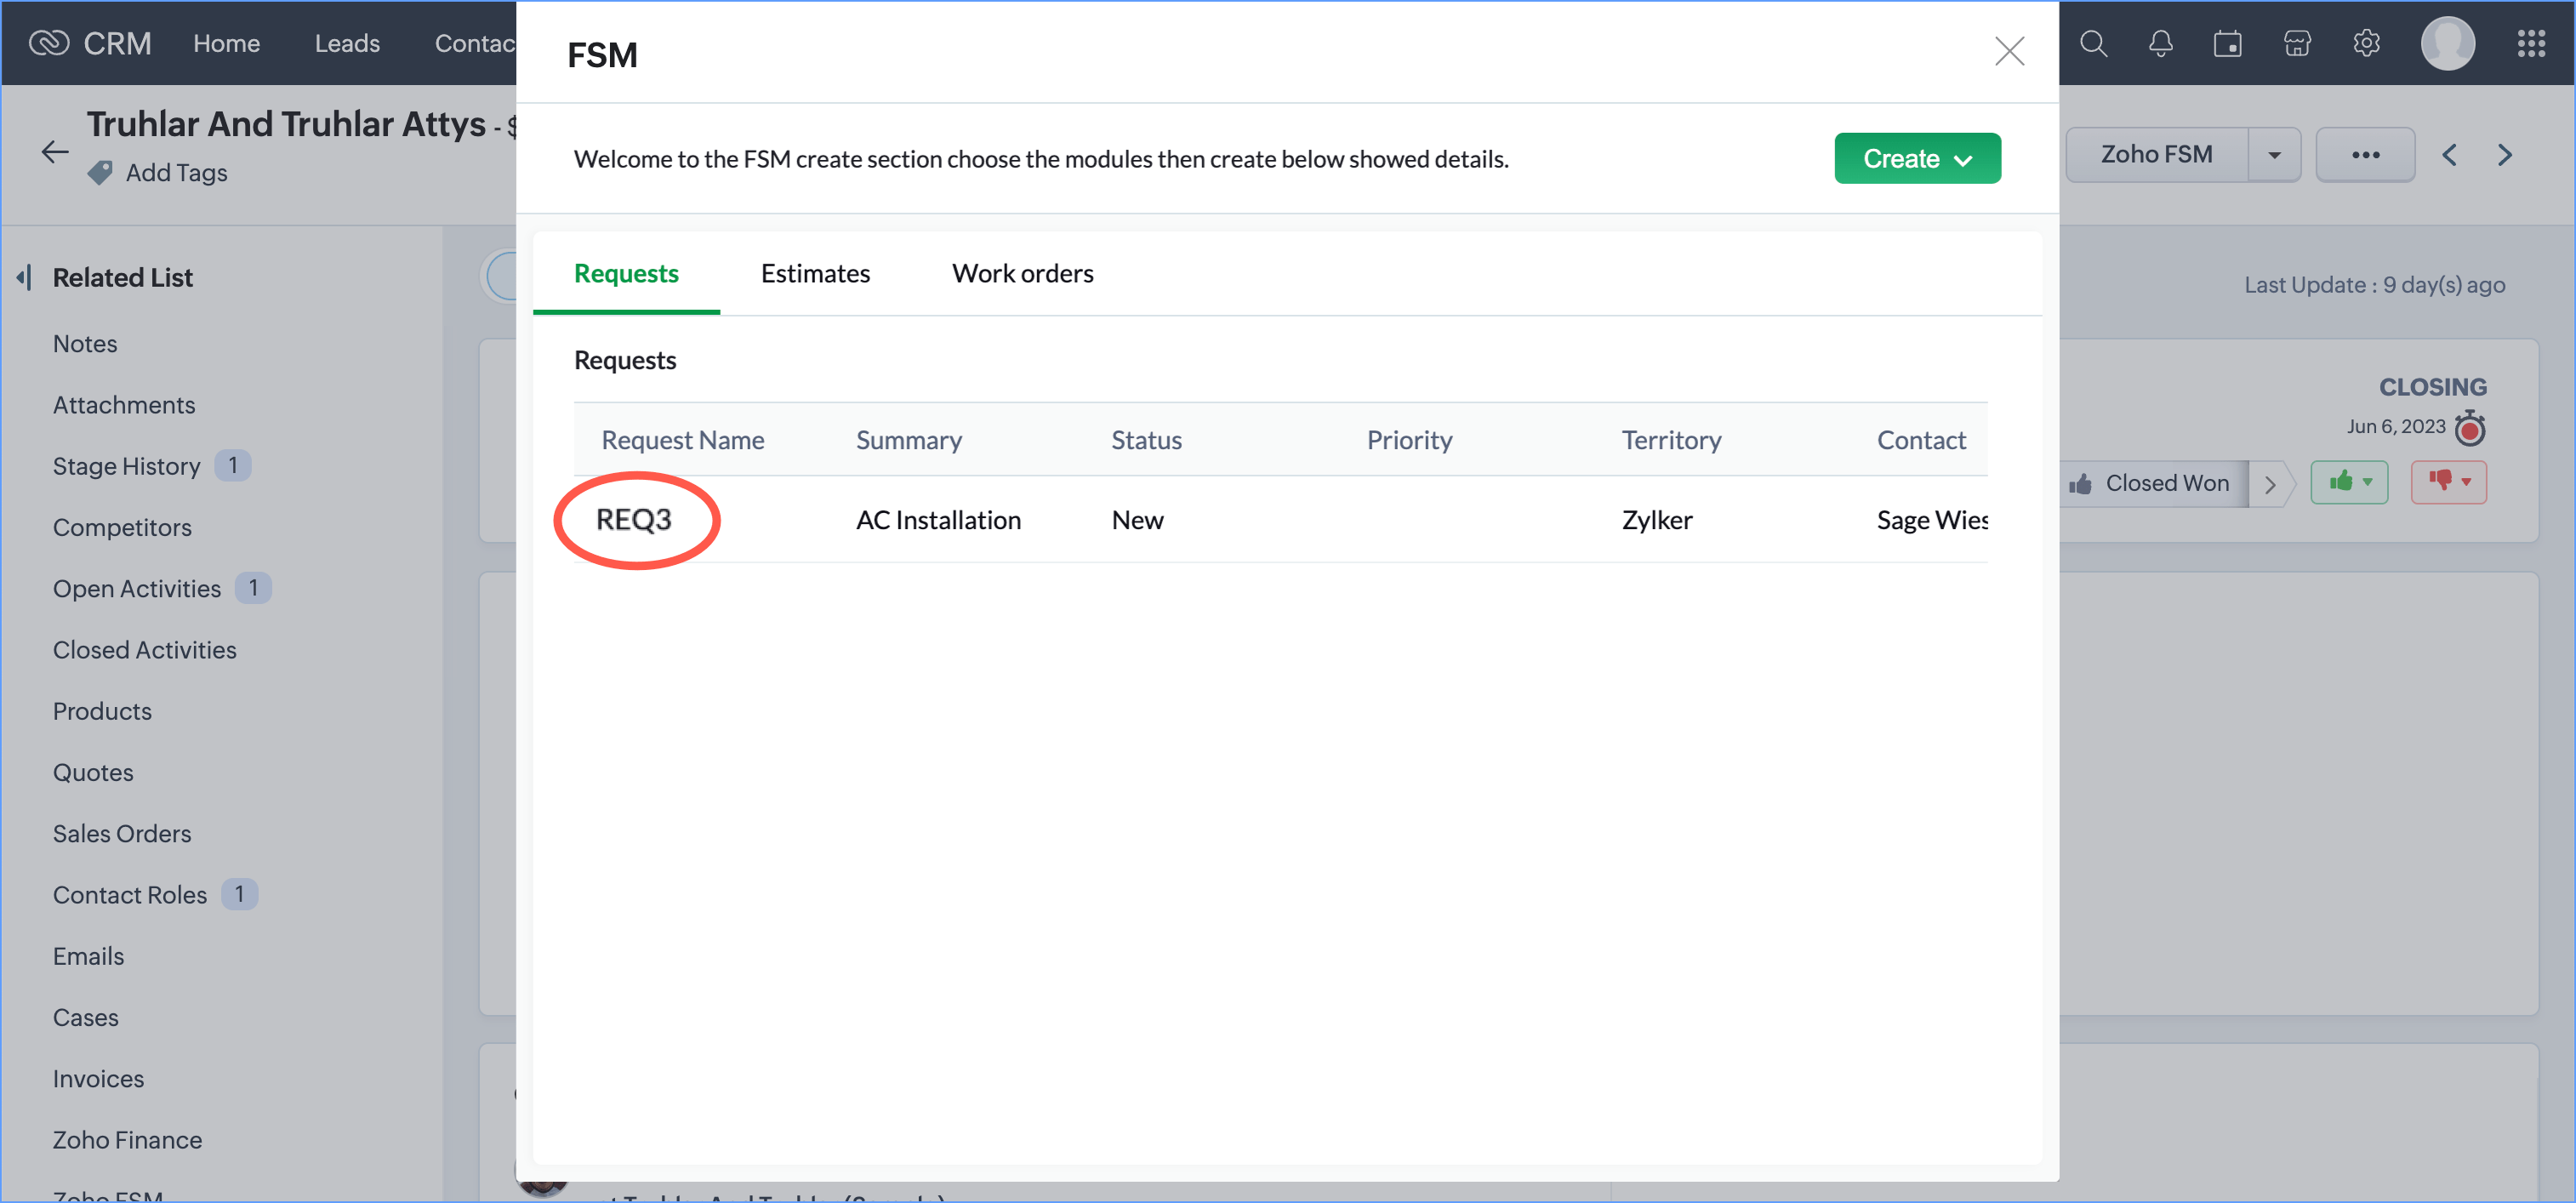Open the Stage History related list
The width and height of the screenshot is (2576, 1203).
(x=127, y=466)
